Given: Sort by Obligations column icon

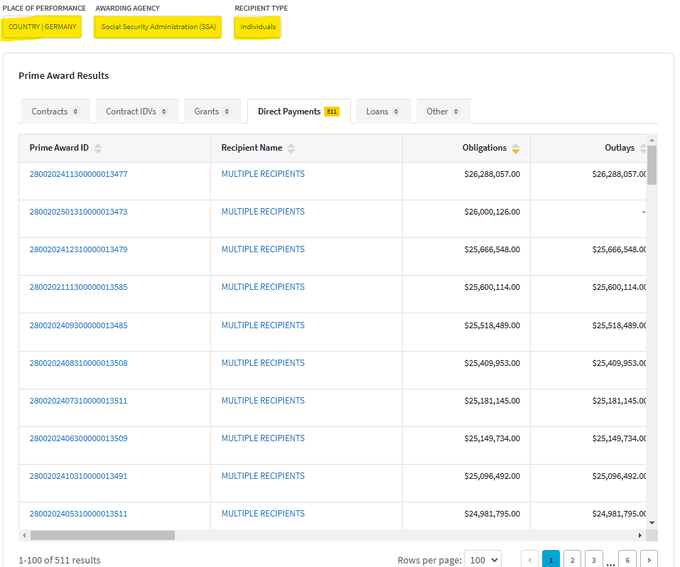Looking at the screenshot, I should click(516, 148).
